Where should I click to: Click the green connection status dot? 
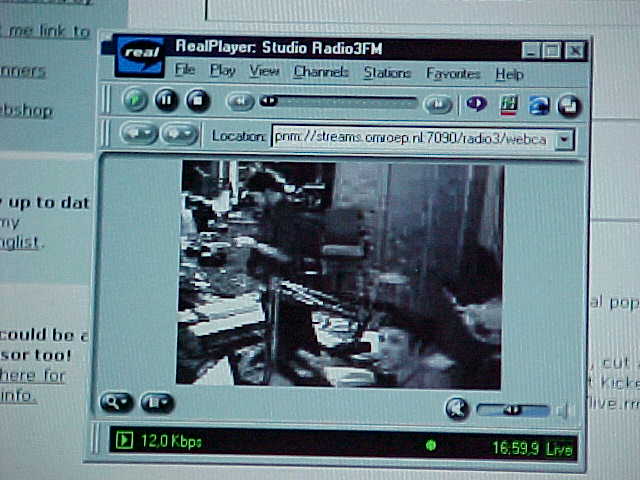[430, 445]
